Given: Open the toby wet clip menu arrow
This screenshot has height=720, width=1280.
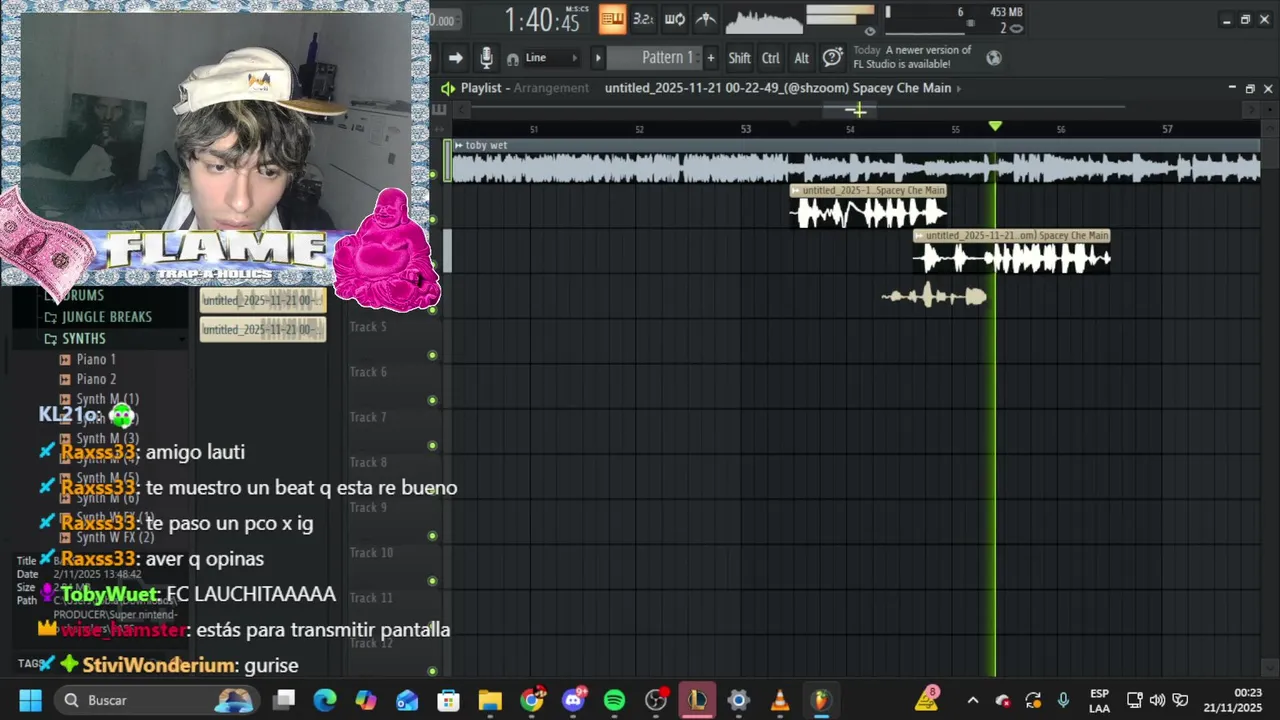Looking at the screenshot, I should [458, 145].
